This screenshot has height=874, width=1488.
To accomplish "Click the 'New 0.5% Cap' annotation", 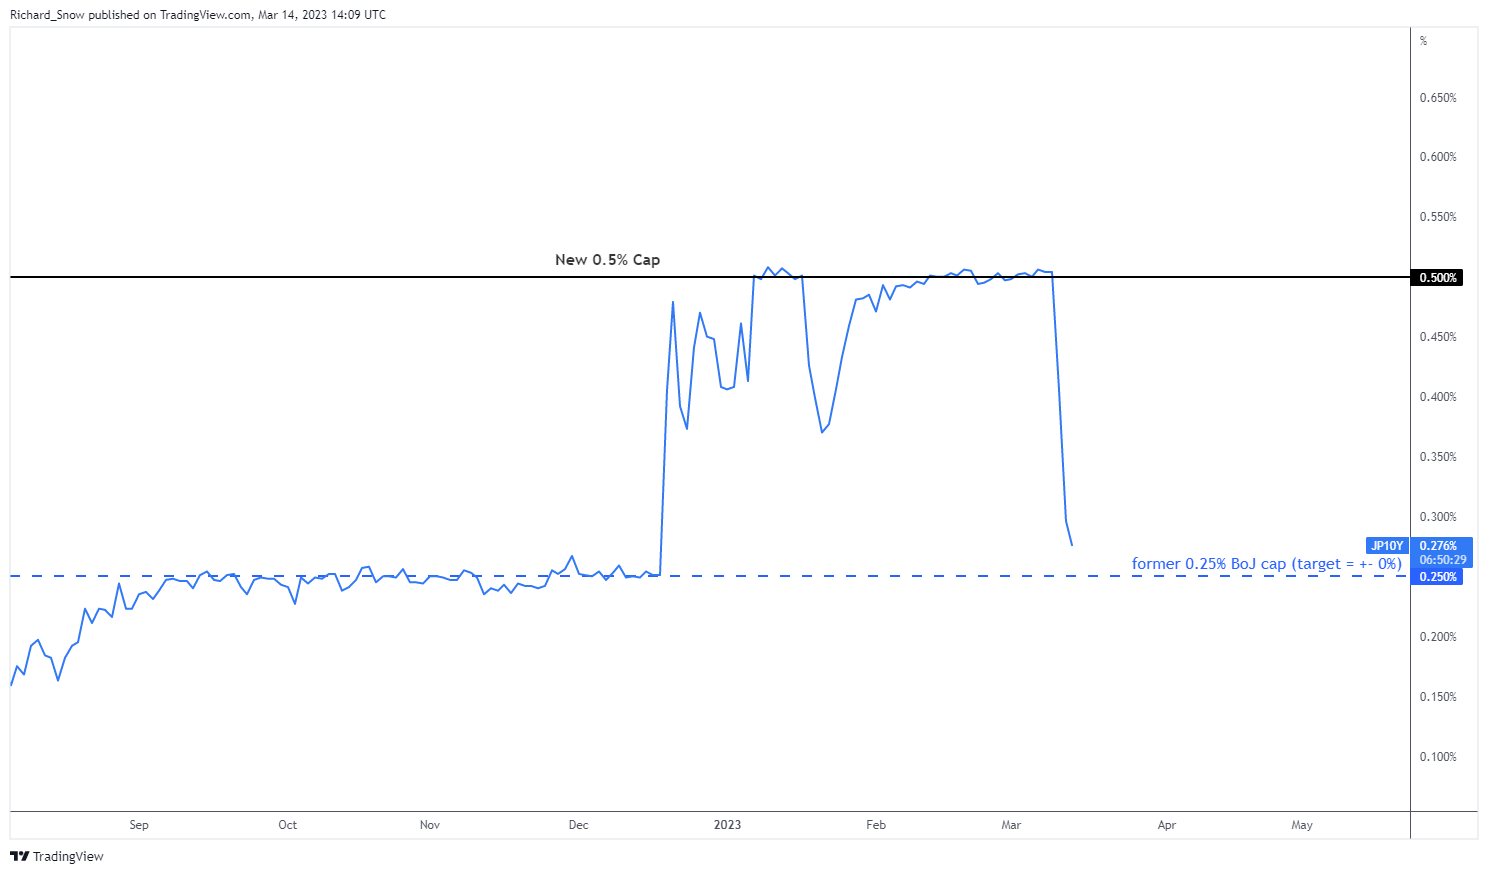I will pos(607,259).
